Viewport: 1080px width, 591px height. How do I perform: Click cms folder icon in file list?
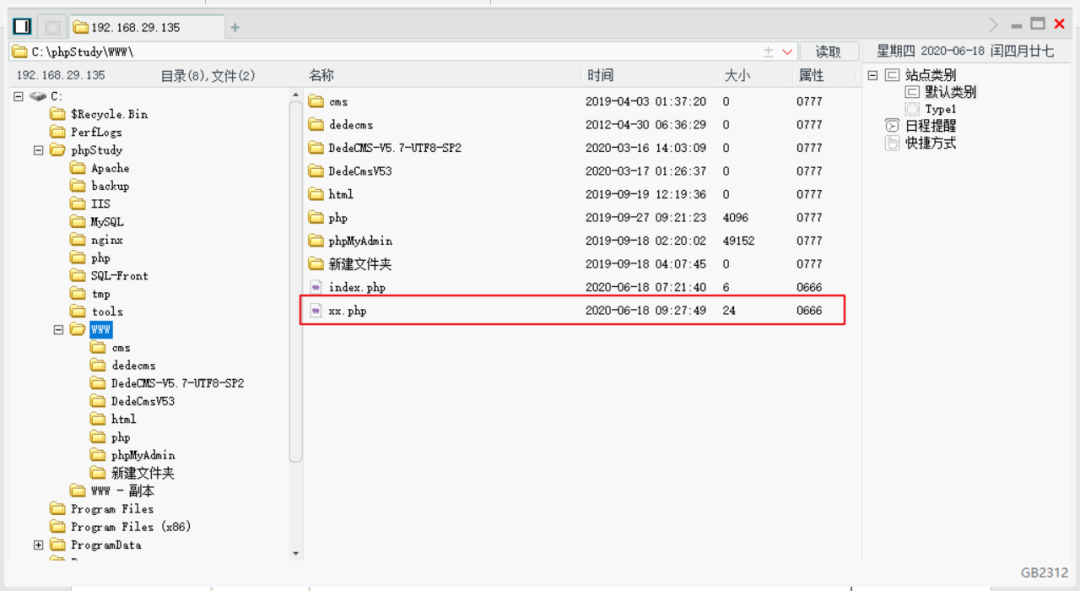[x=316, y=101]
